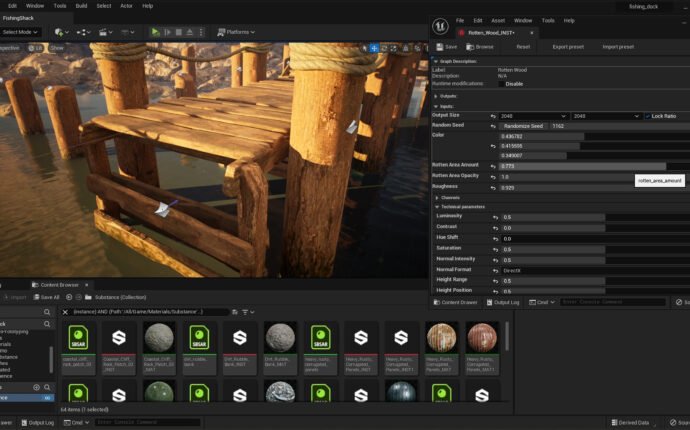Toggle the Lock Ratio checkbox
The image size is (690, 430).
point(647,116)
